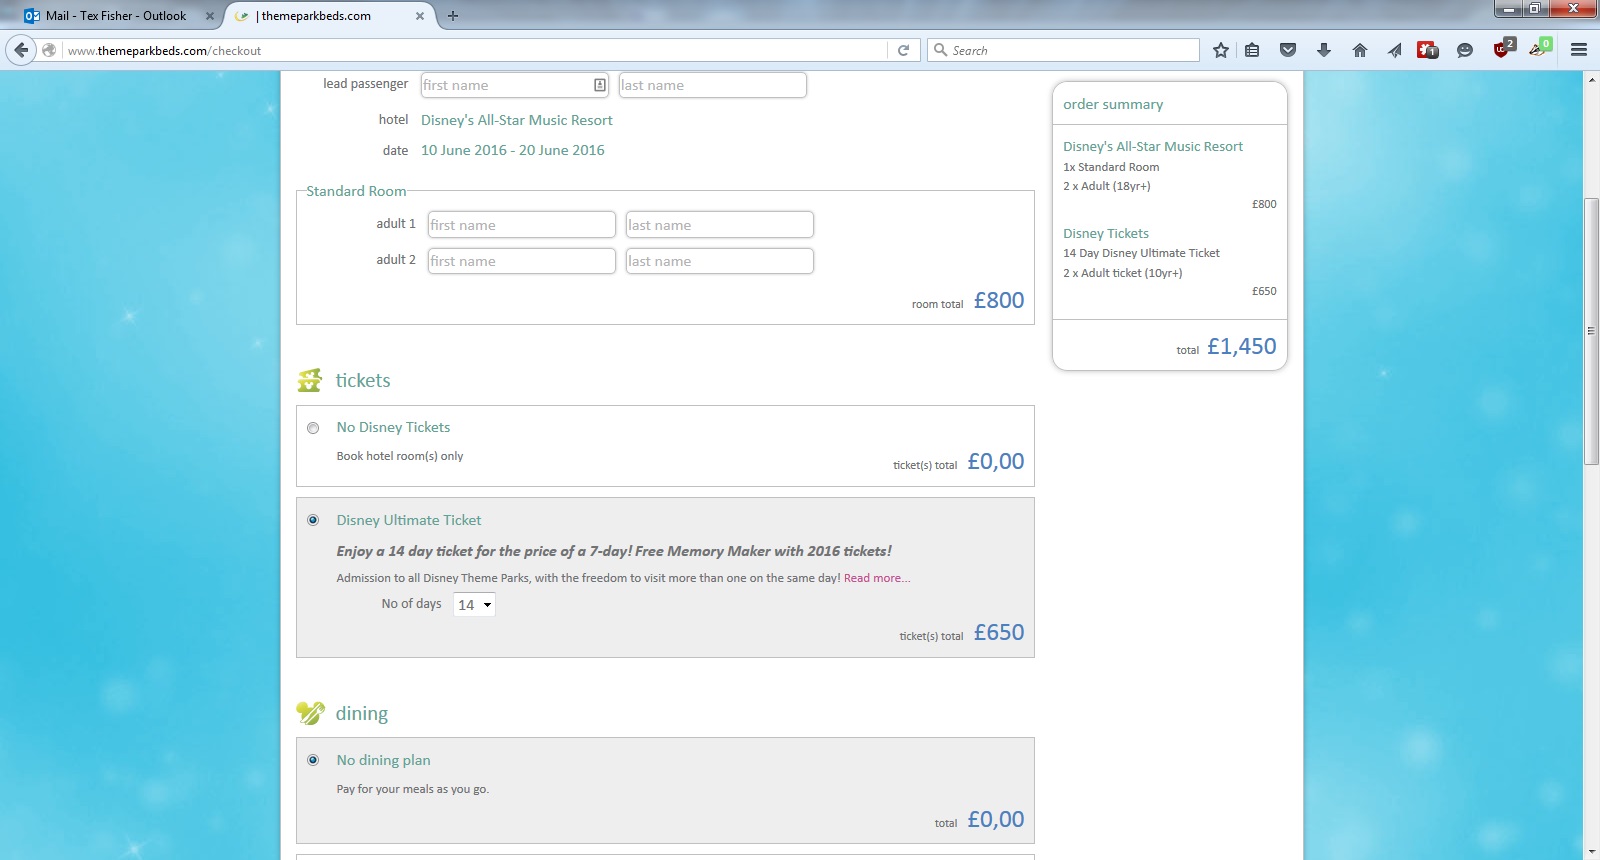
Task: Click the 'Pay for your meals as you go.' text
Action: tap(413, 789)
